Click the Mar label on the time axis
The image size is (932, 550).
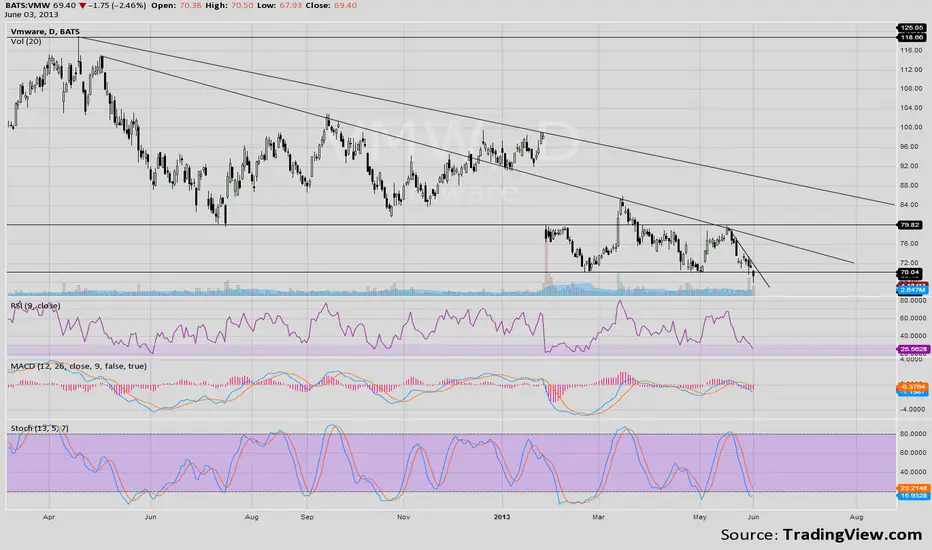click(x=599, y=517)
